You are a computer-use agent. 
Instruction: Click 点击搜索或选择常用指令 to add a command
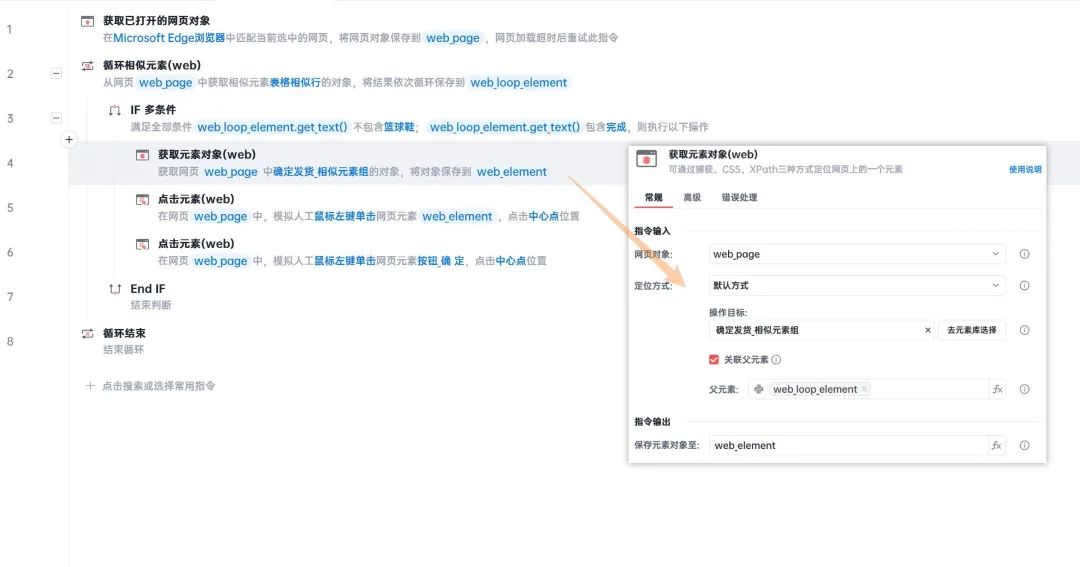pos(158,386)
